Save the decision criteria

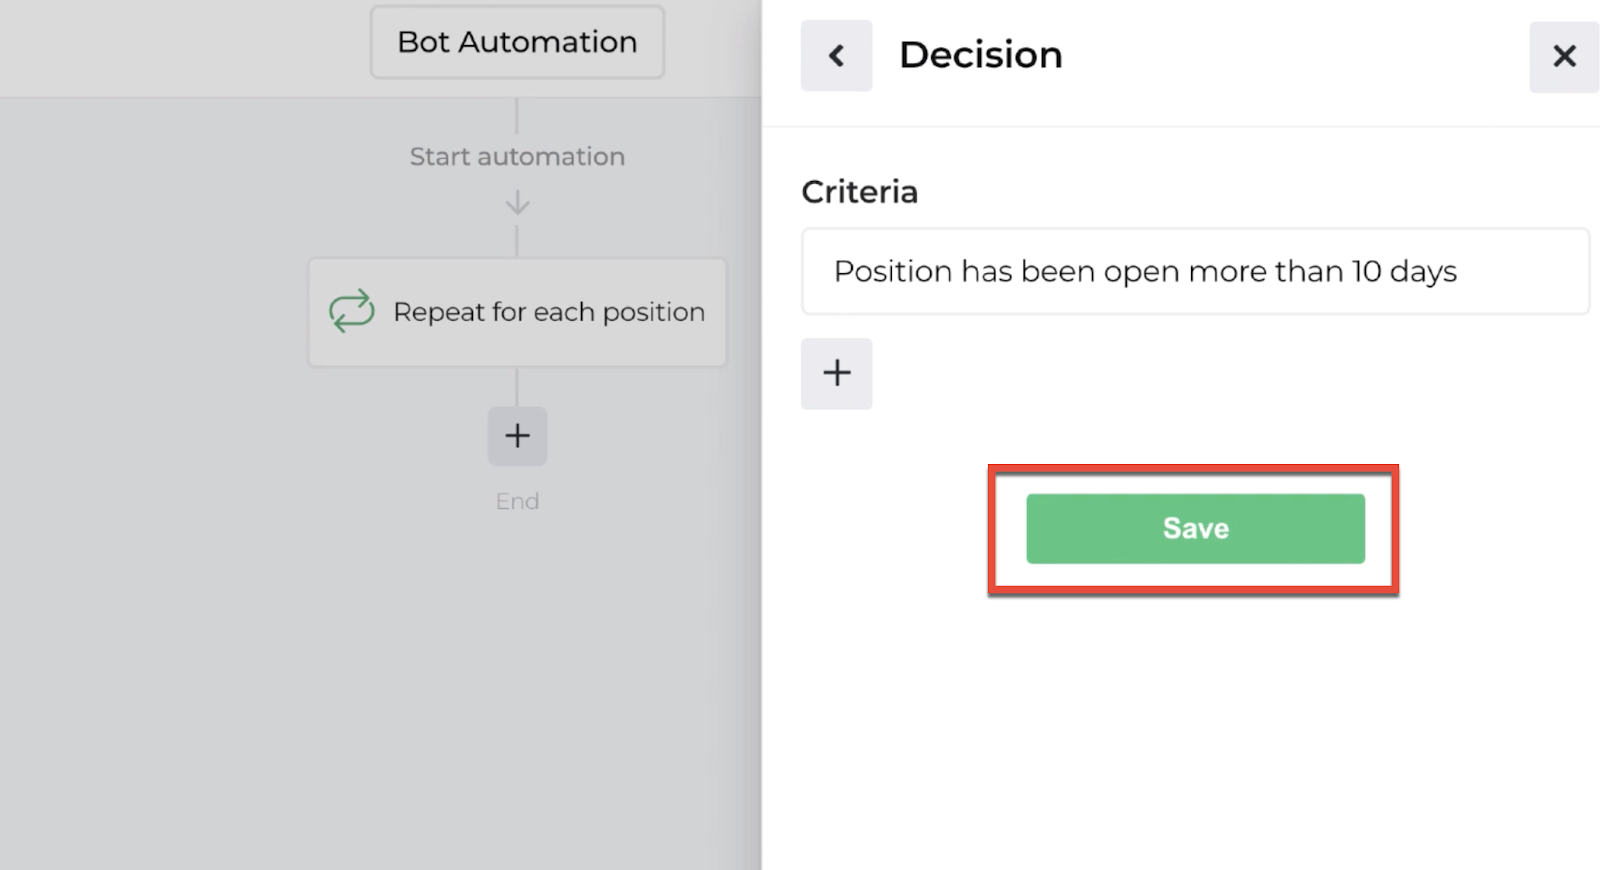click(1195, 528)
